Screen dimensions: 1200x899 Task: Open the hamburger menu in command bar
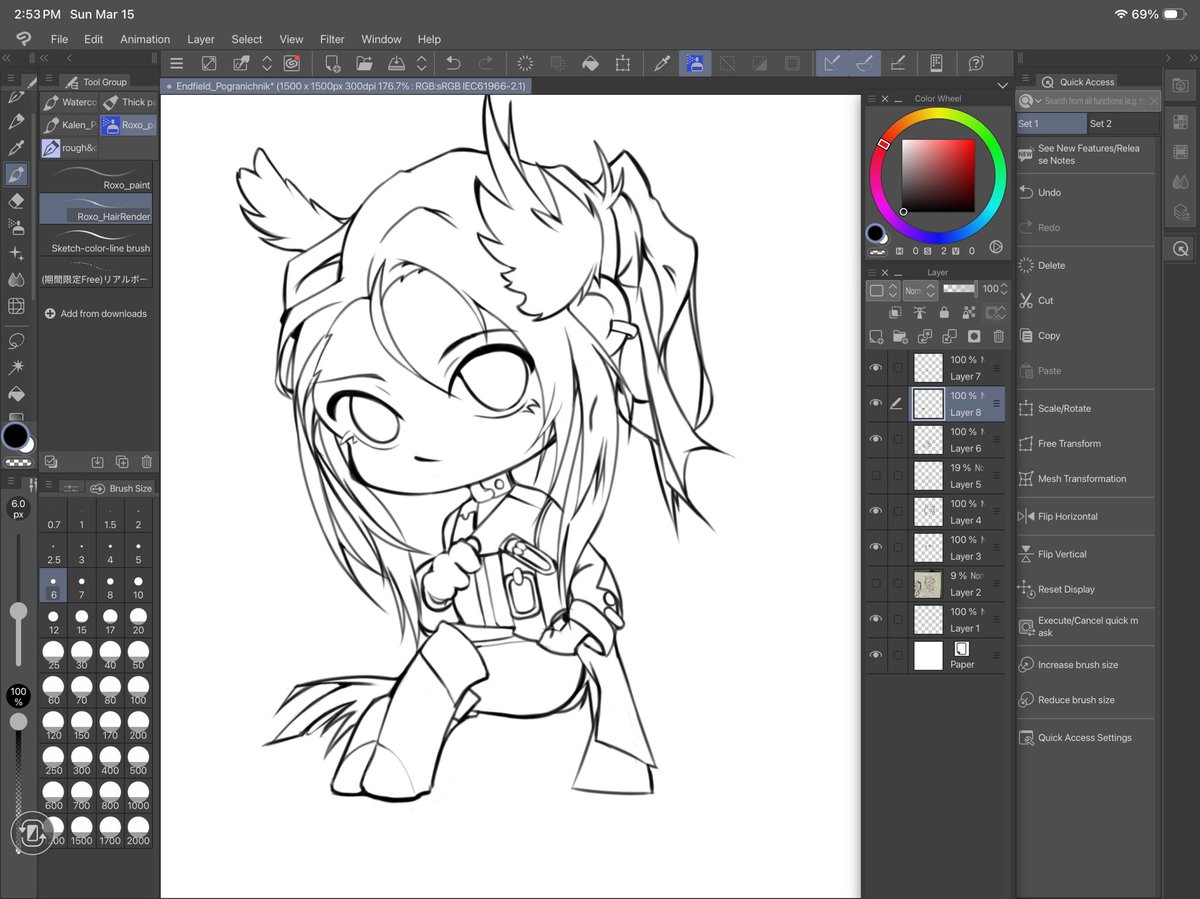pos(177,63)
